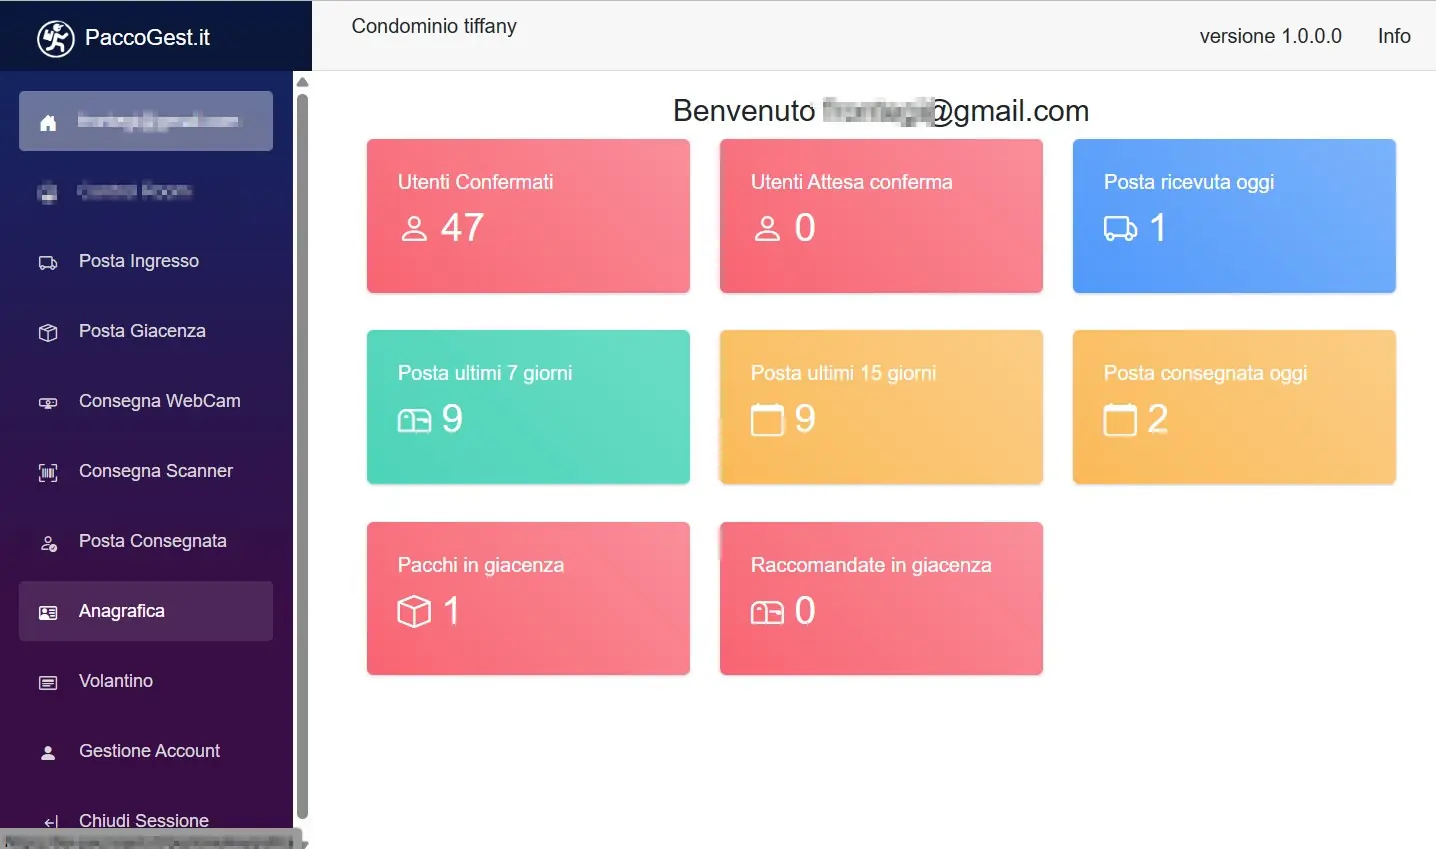1436x849 pixels.
Task: Open the Gestione Account menu item
Action: tap(149, 751)
